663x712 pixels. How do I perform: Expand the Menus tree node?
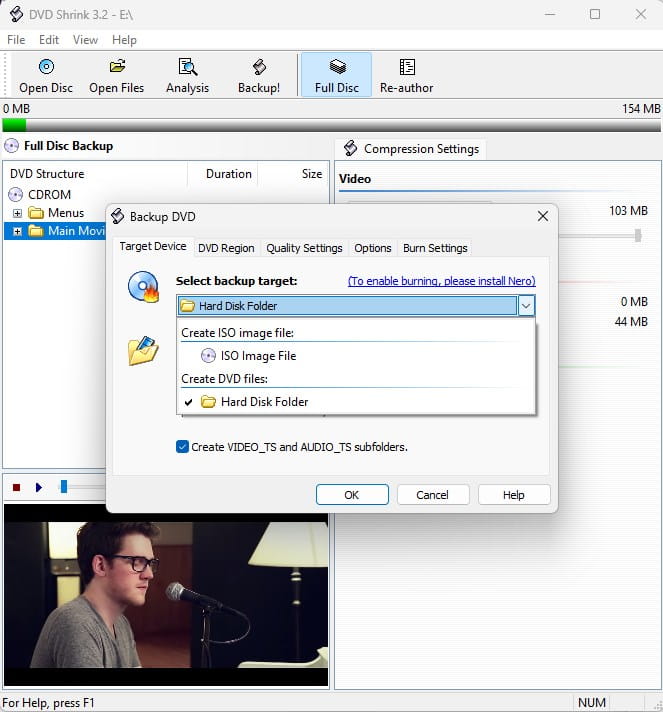point(17,213)
